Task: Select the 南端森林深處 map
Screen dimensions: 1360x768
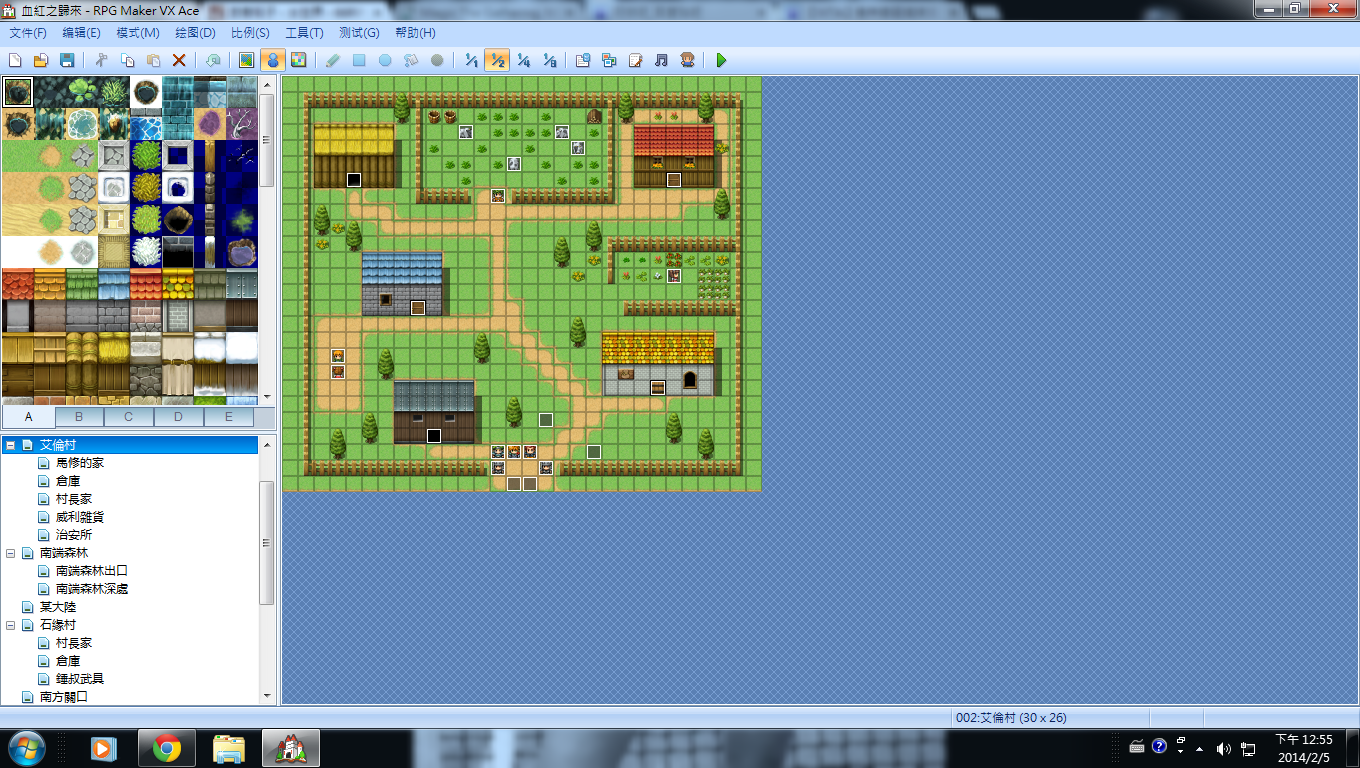Action: [x=92, y=589]
